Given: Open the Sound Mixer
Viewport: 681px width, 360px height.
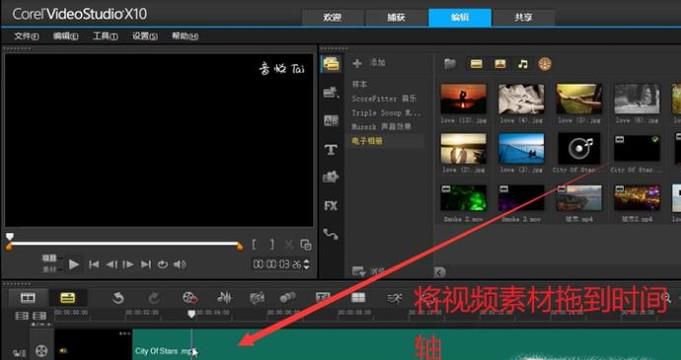Looking at the screenshot, I should pyautogui.click(x=224, y=298).
